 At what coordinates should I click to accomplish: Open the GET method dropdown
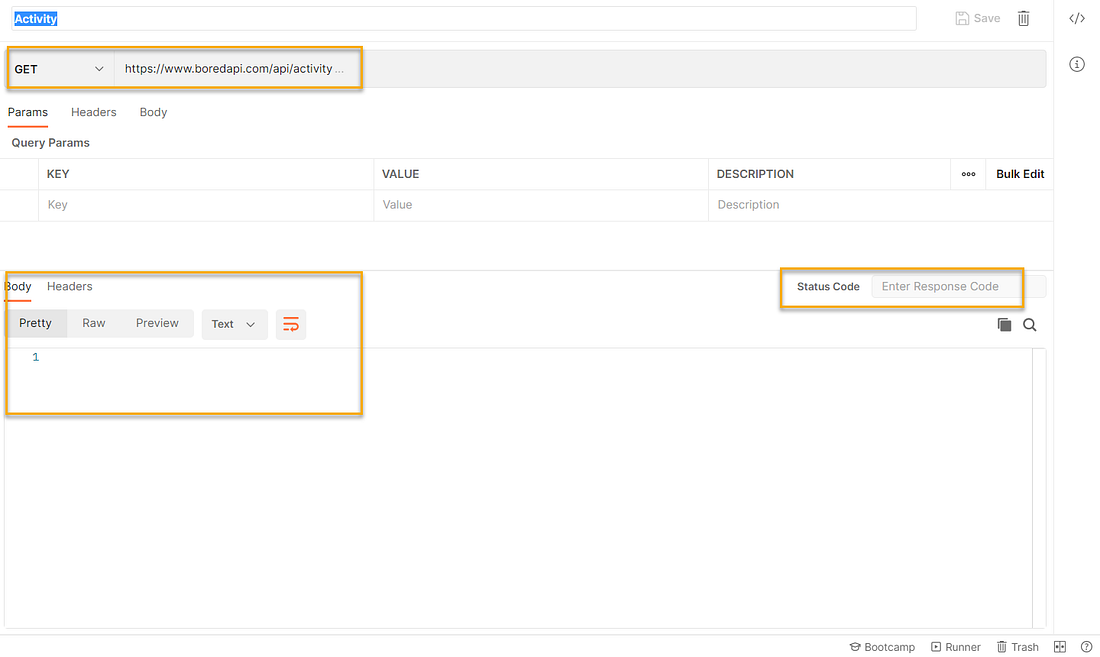click(x=60, y=68)
